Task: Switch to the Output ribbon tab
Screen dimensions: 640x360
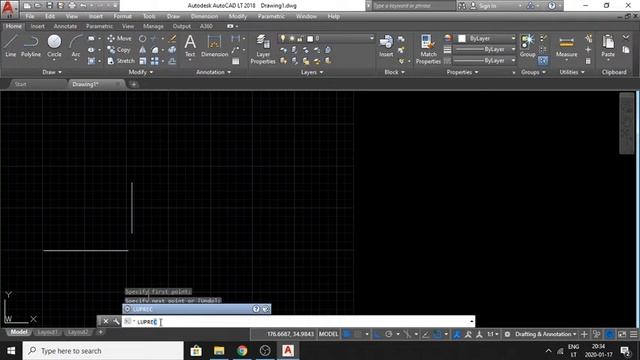Action: click(182, 26)
